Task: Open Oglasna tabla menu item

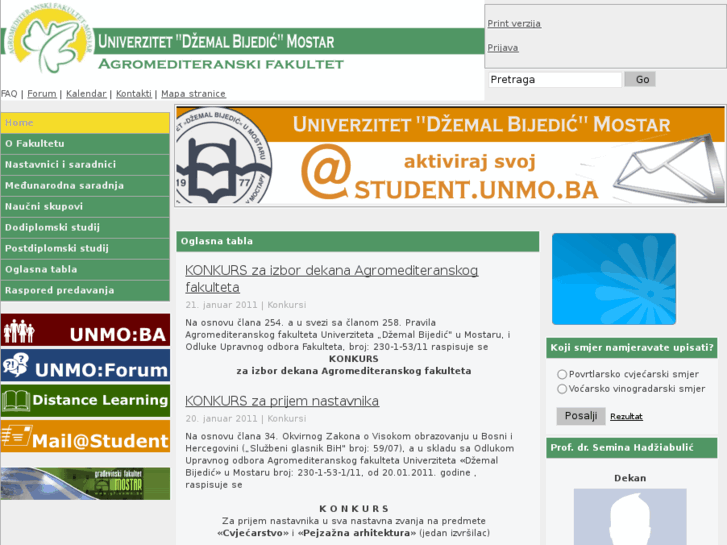Action: point(85,269)
